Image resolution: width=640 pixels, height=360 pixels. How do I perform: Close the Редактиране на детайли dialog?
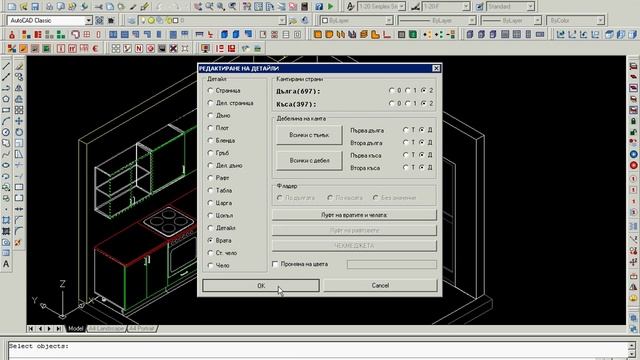click(x=436, y=68)
